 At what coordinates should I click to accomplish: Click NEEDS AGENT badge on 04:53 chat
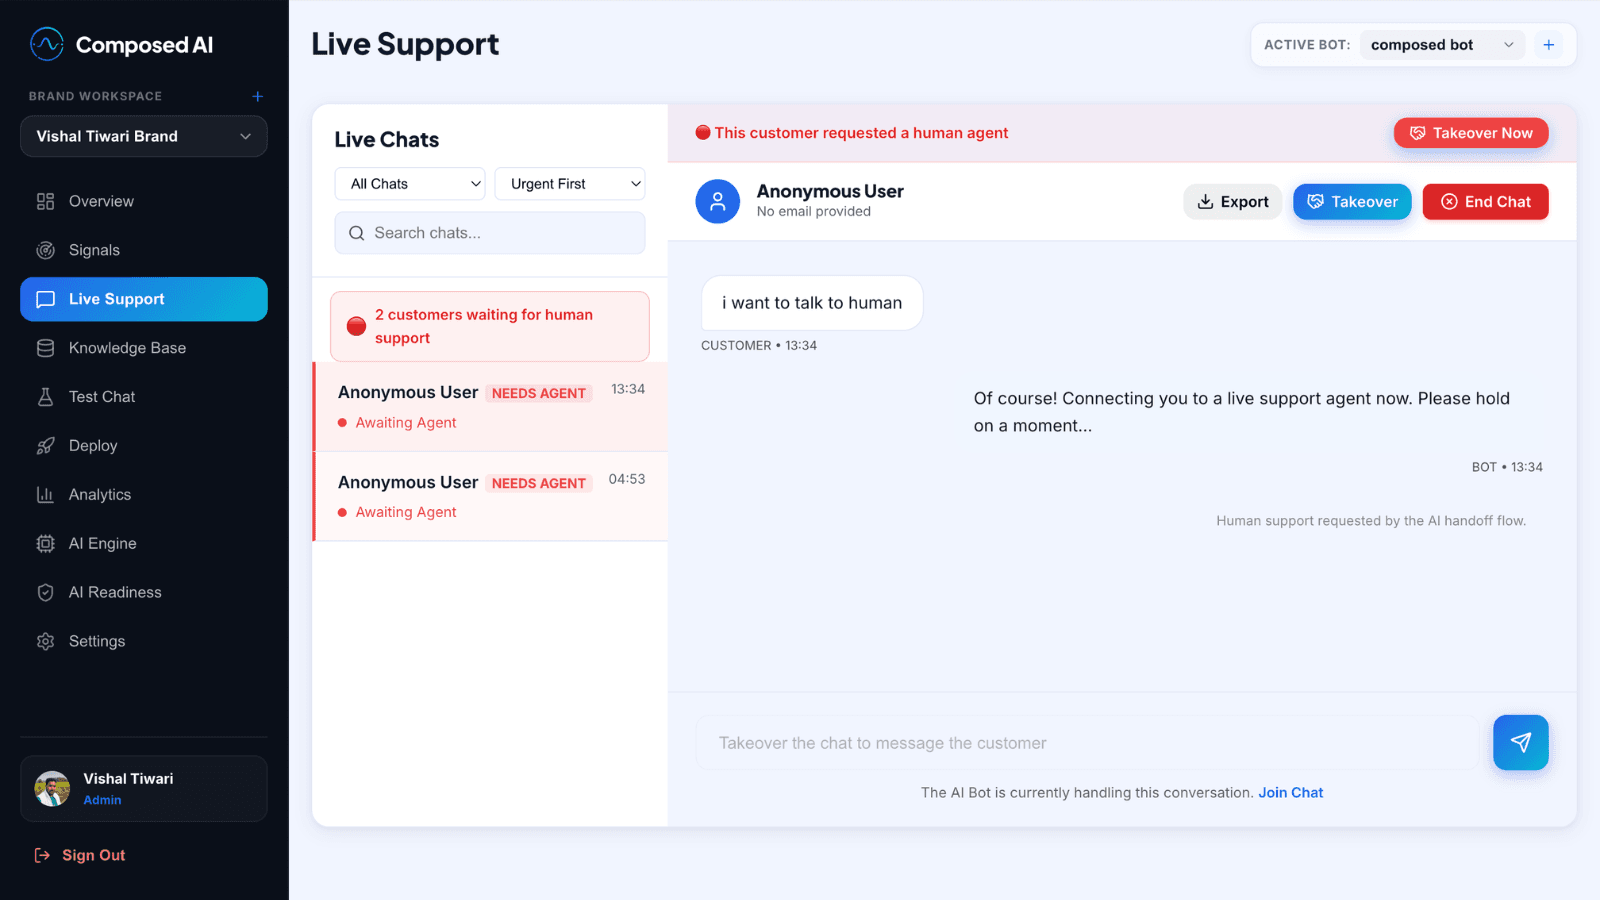click(539, 483)
